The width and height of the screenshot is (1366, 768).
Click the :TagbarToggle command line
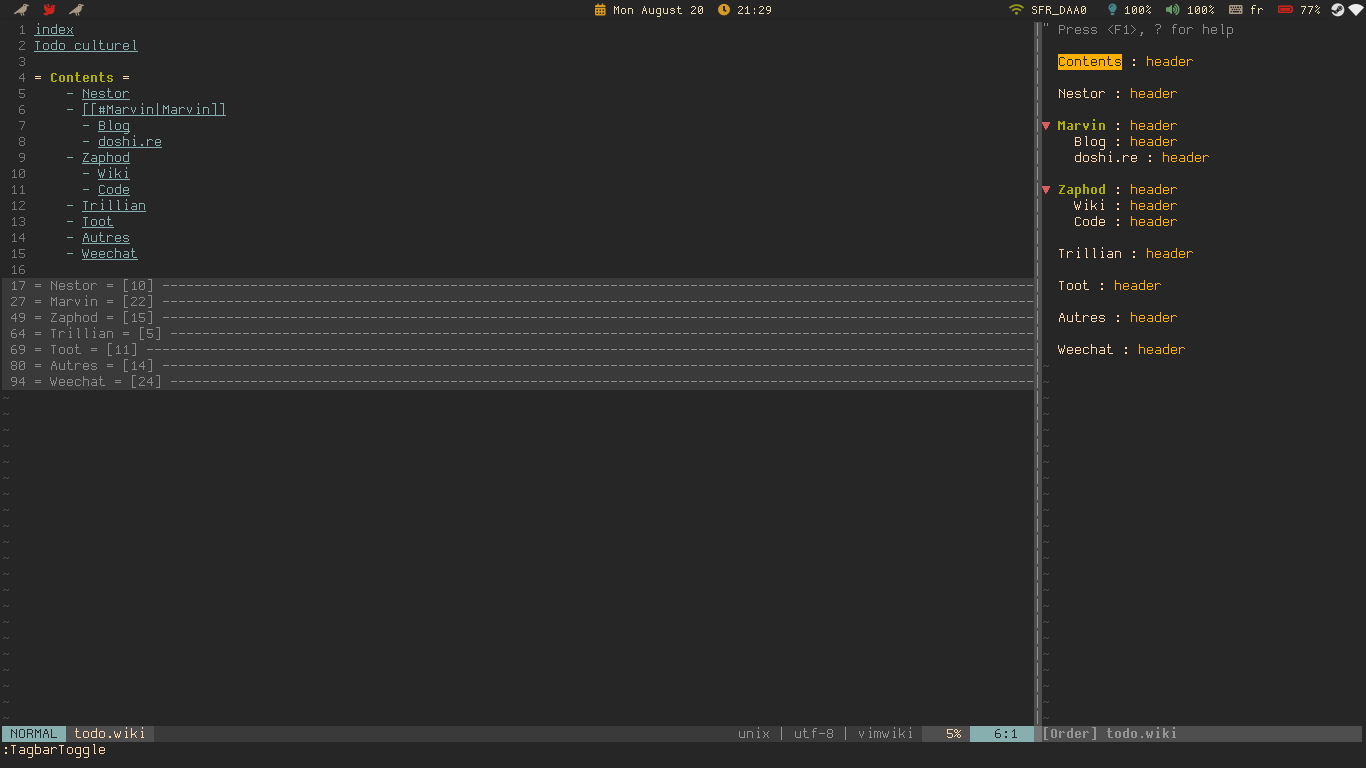tap(54, 750)
